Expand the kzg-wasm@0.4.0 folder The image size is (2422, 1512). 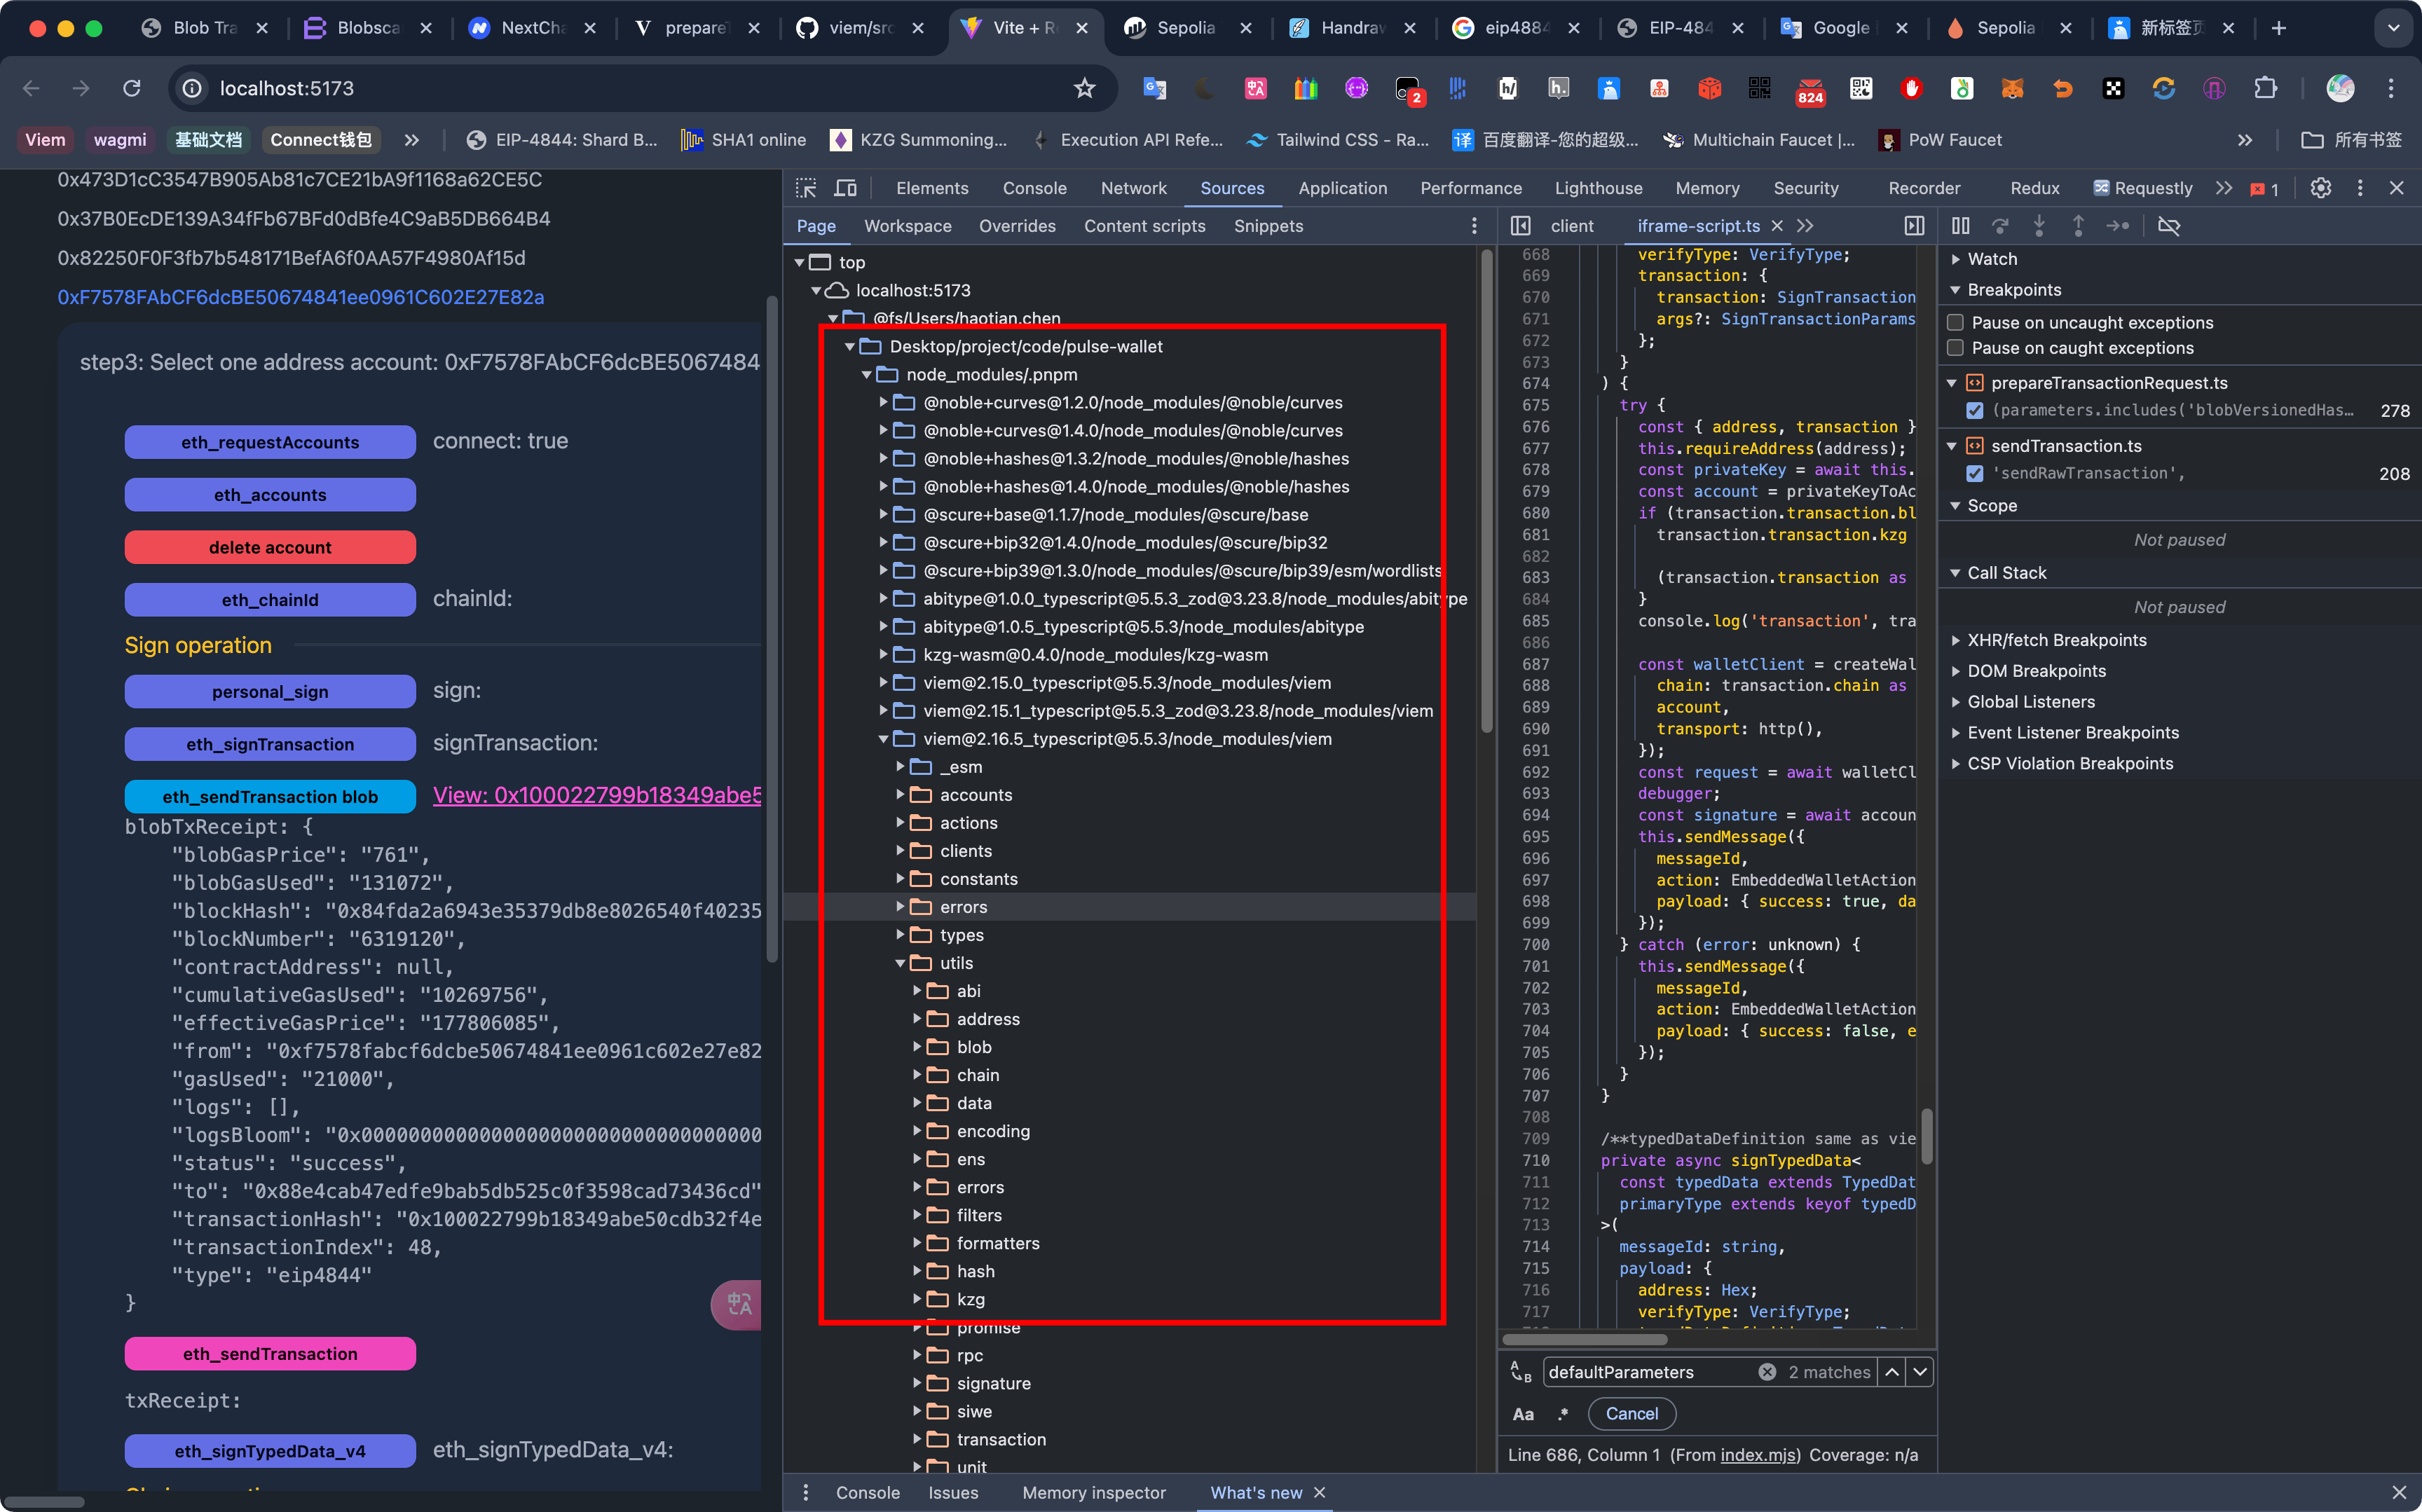pos(884,655)
